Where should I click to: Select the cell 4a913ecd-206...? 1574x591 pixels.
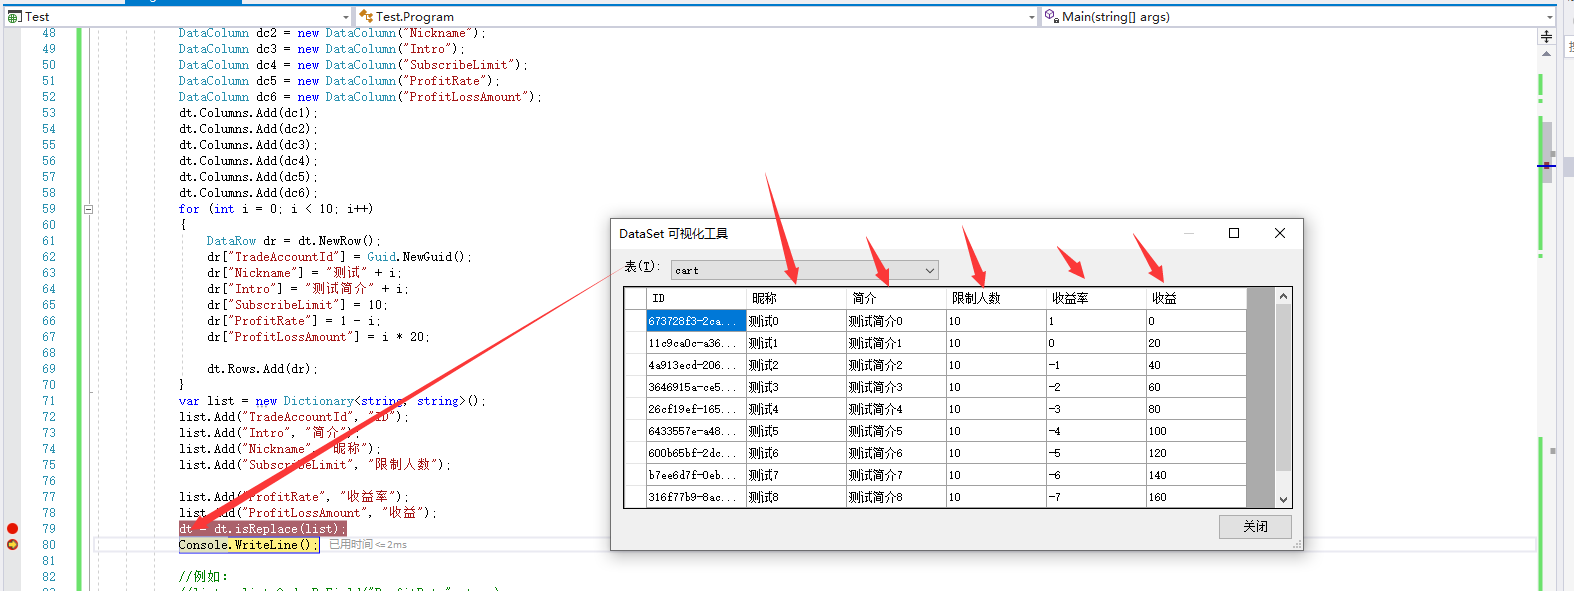(x=696, y=365)
